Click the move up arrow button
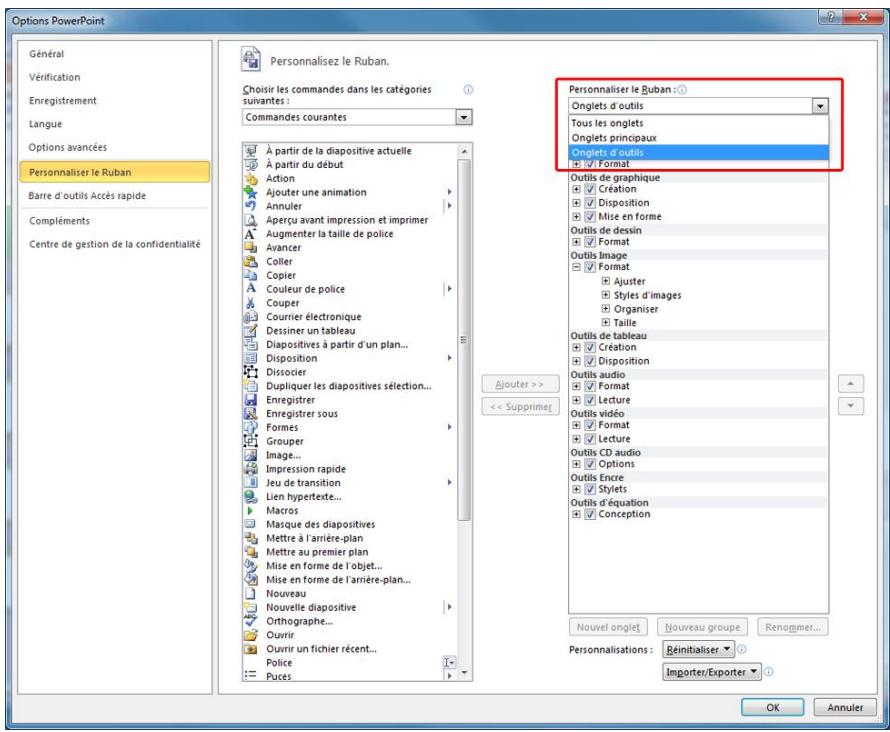Viewport: 890px width, 732px height. click(x=850, y=384)
